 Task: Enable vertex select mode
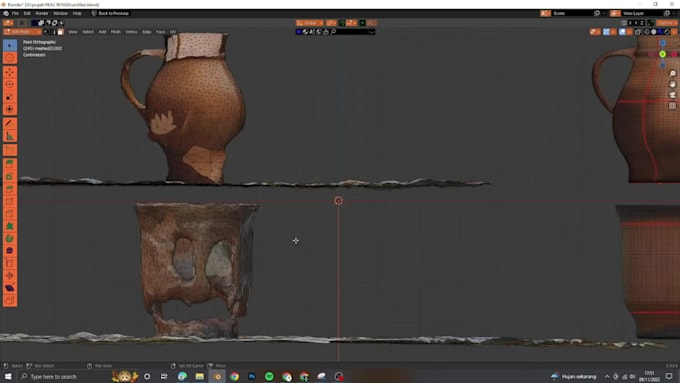[46, 32]
